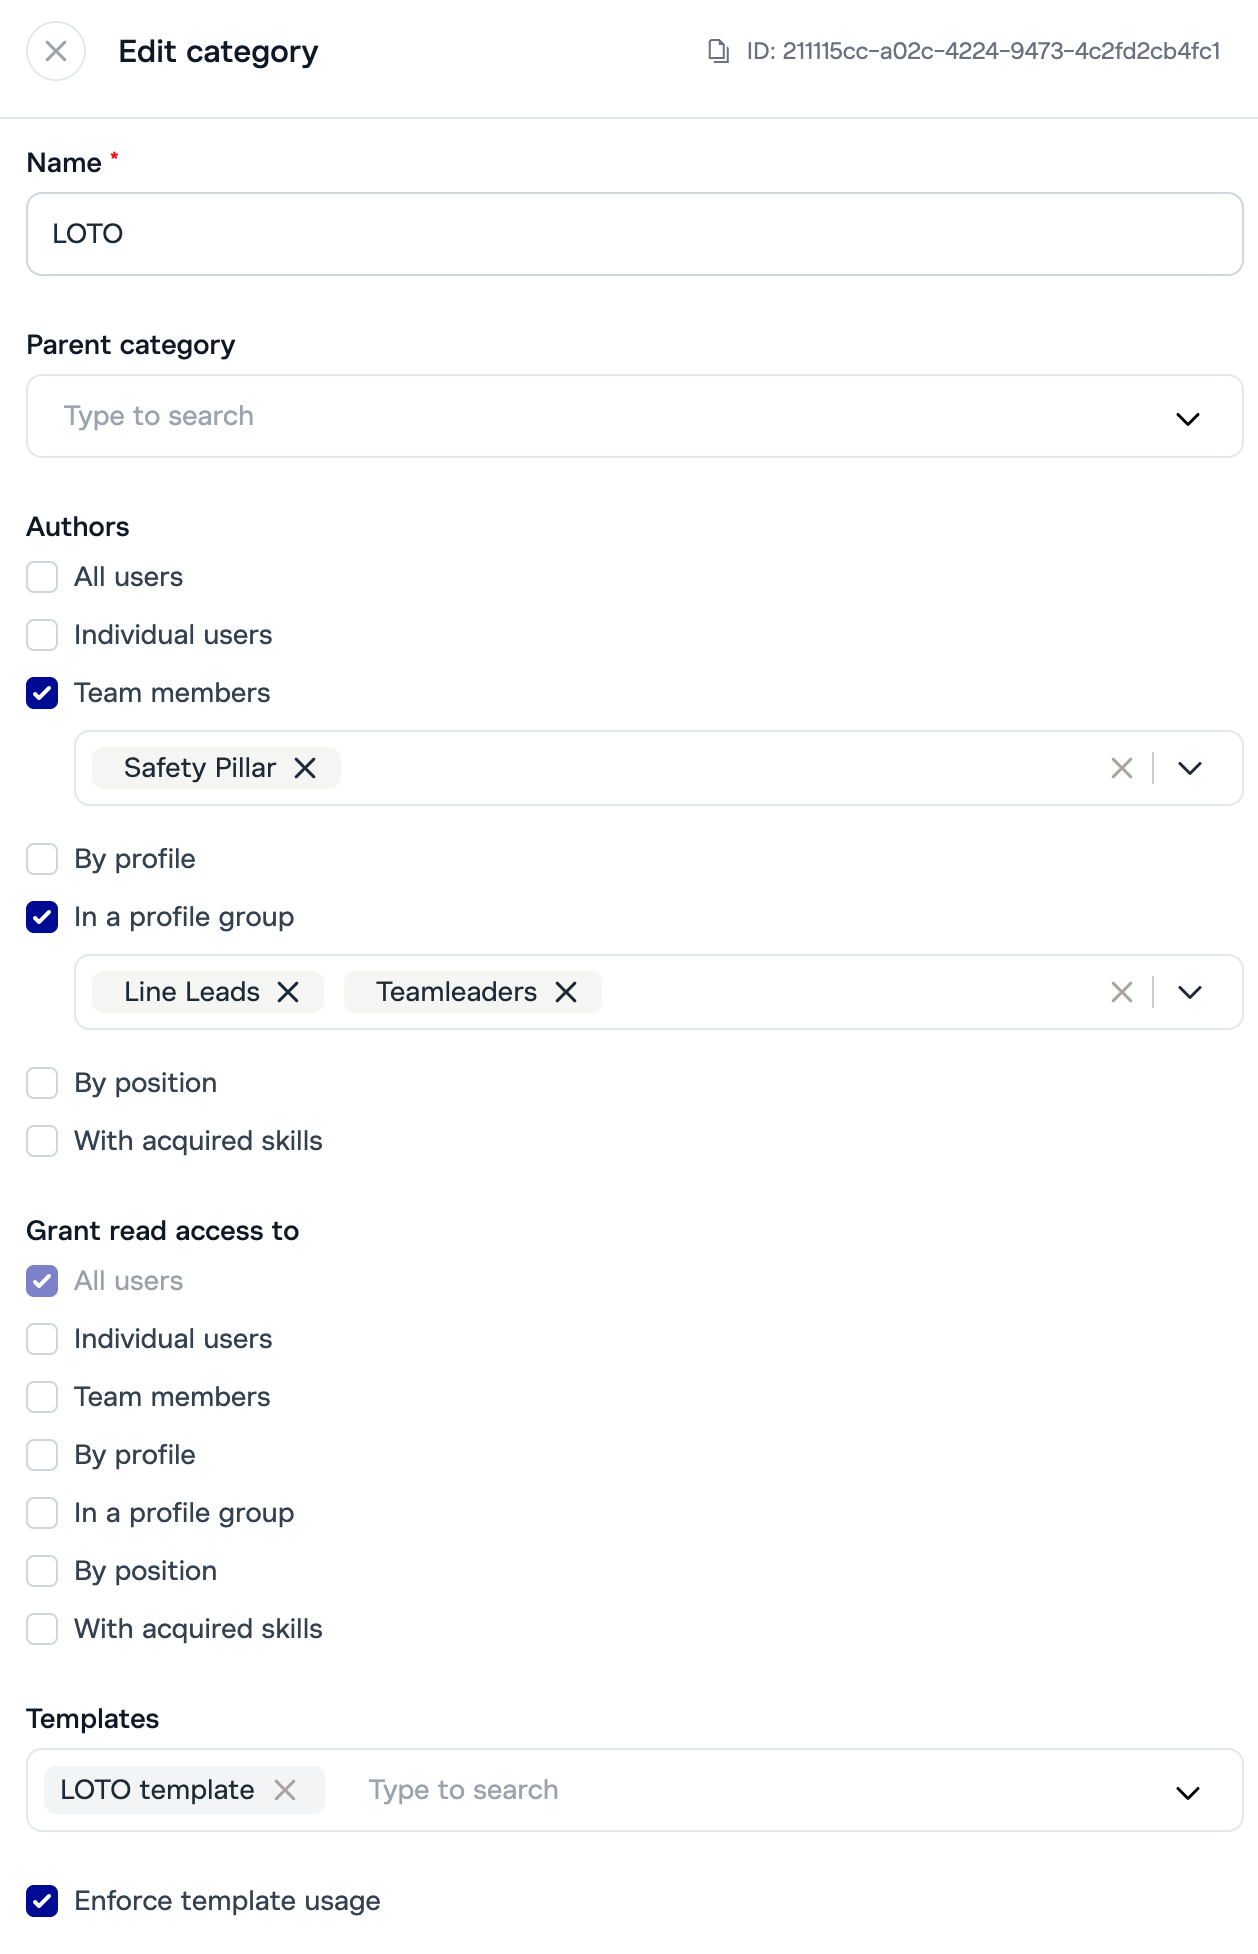Click the Name input field
The image size is (1258, 1954).
[x=634, y=234]
